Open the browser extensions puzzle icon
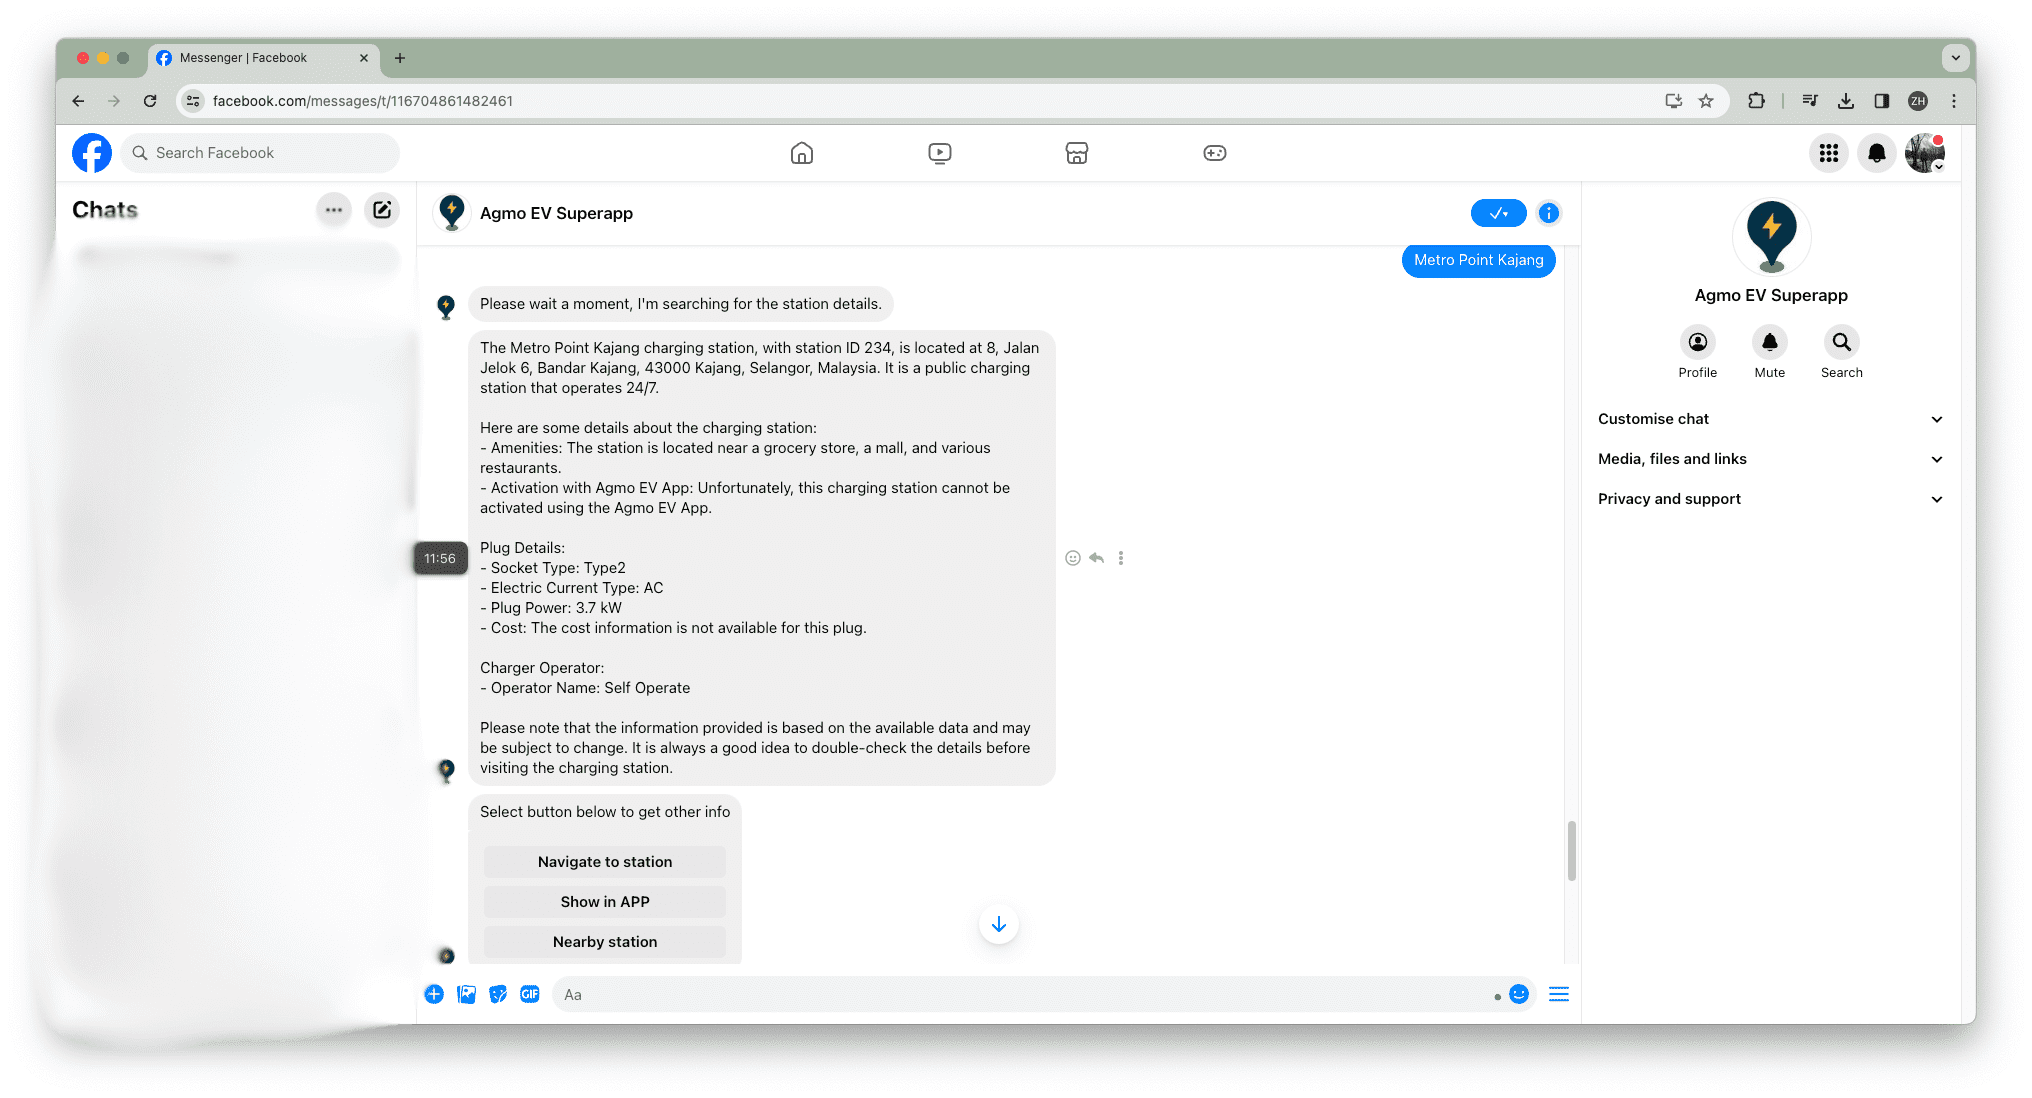The width and height of the screenshot is (2032, 1098). [1756, 101]
